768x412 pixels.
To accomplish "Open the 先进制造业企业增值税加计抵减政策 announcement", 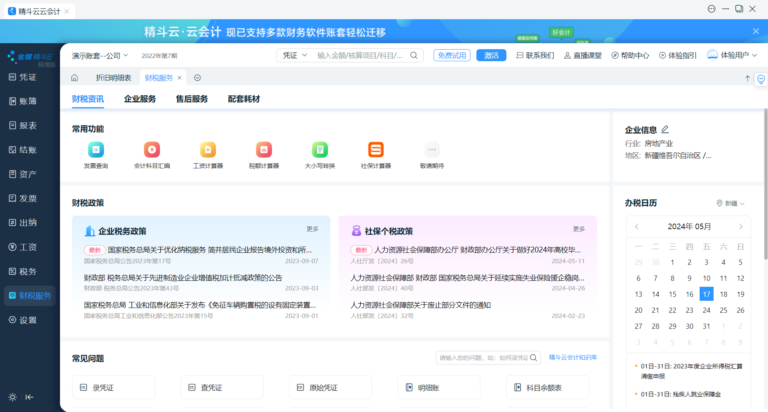I will [x=183, y=277].
